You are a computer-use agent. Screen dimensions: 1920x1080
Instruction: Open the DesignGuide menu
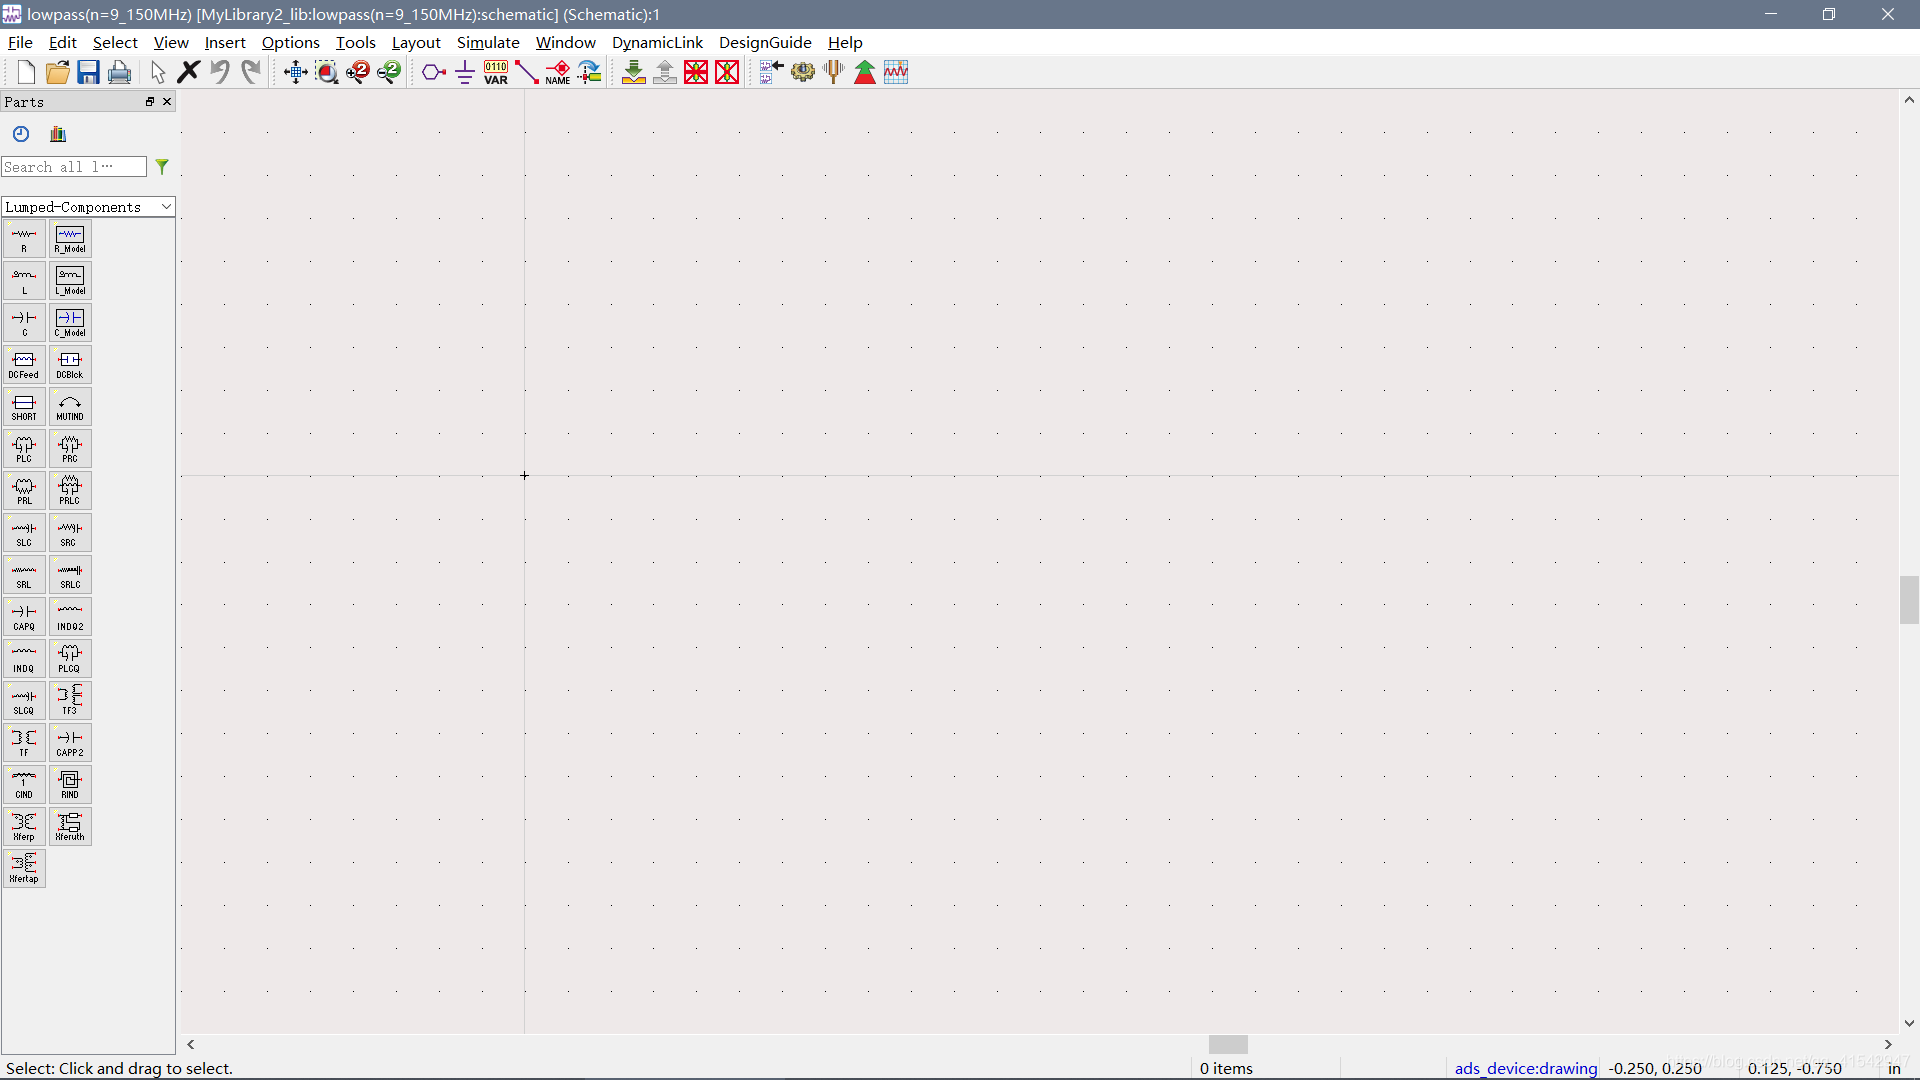[765, 42]
